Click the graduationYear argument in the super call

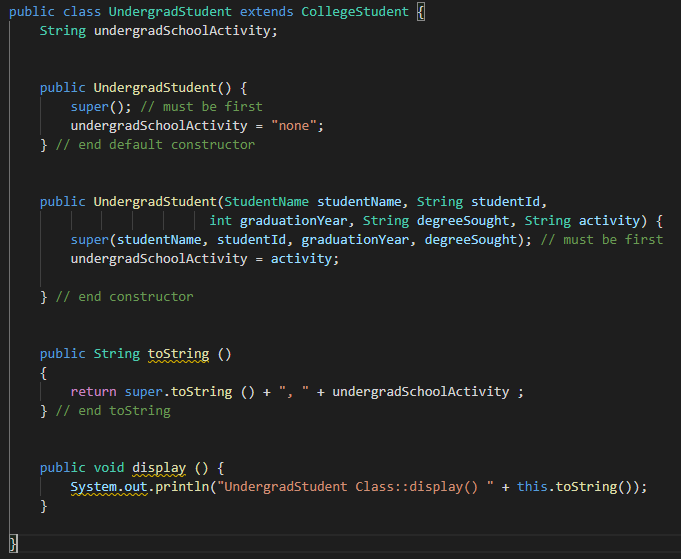(355, 240)
